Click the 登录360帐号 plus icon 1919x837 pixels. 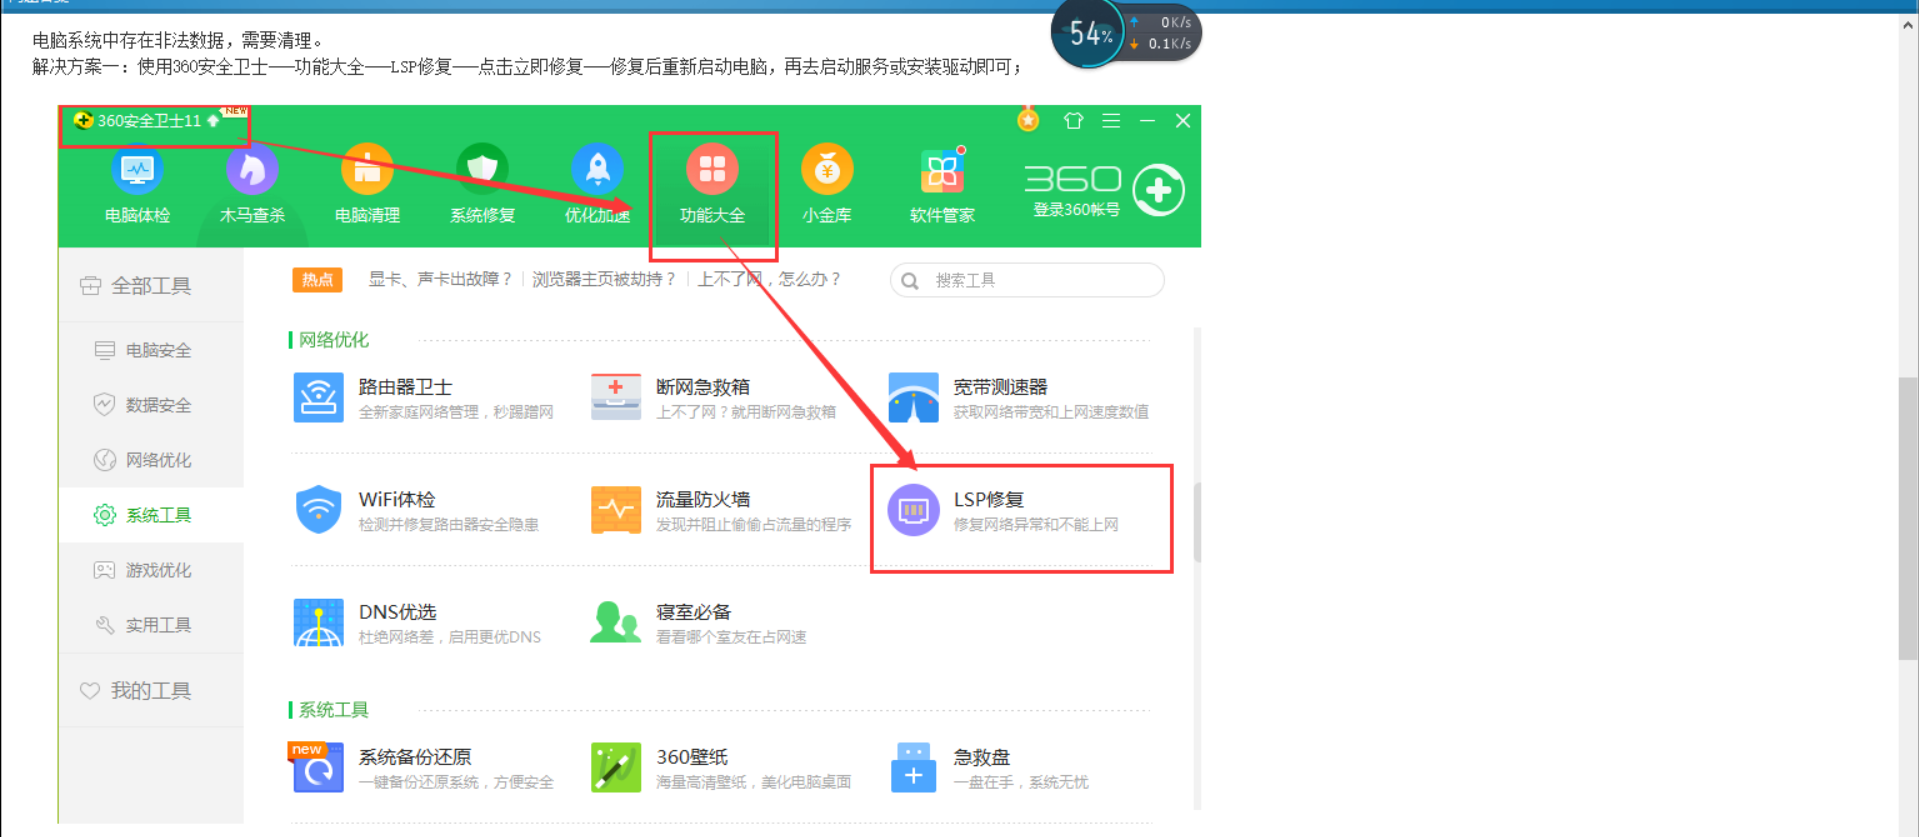point(1159,190)
